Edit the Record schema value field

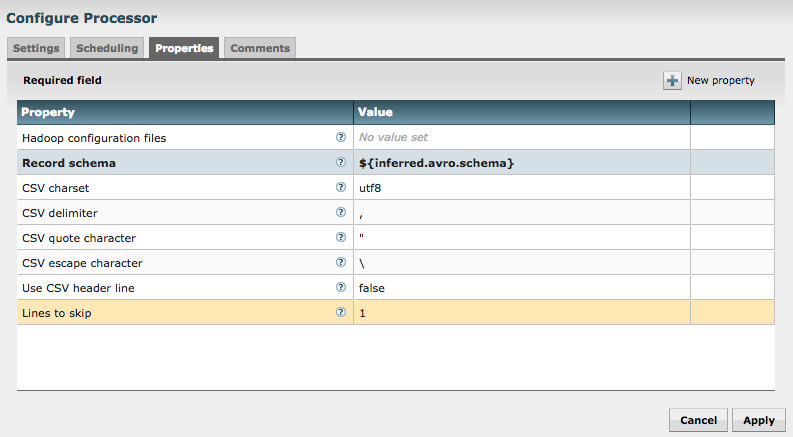pyautogui.click(x=521, y=163)
